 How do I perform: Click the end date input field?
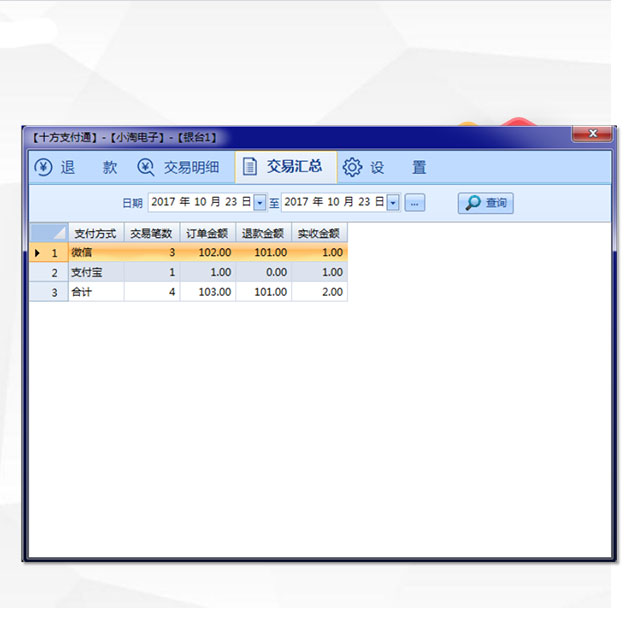tap(333, 203)
